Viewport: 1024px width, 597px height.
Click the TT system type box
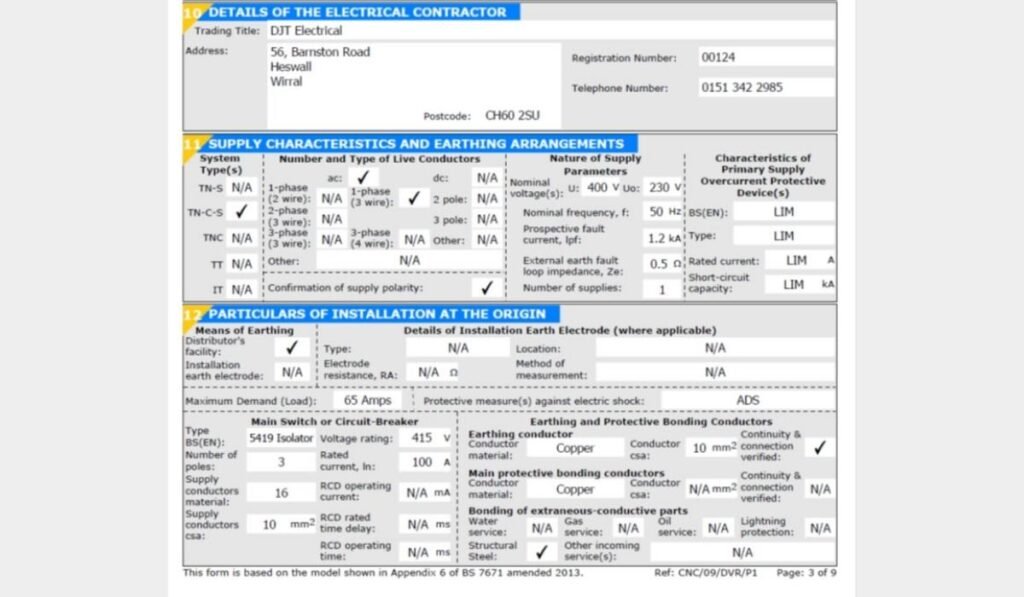pos(242,264)
